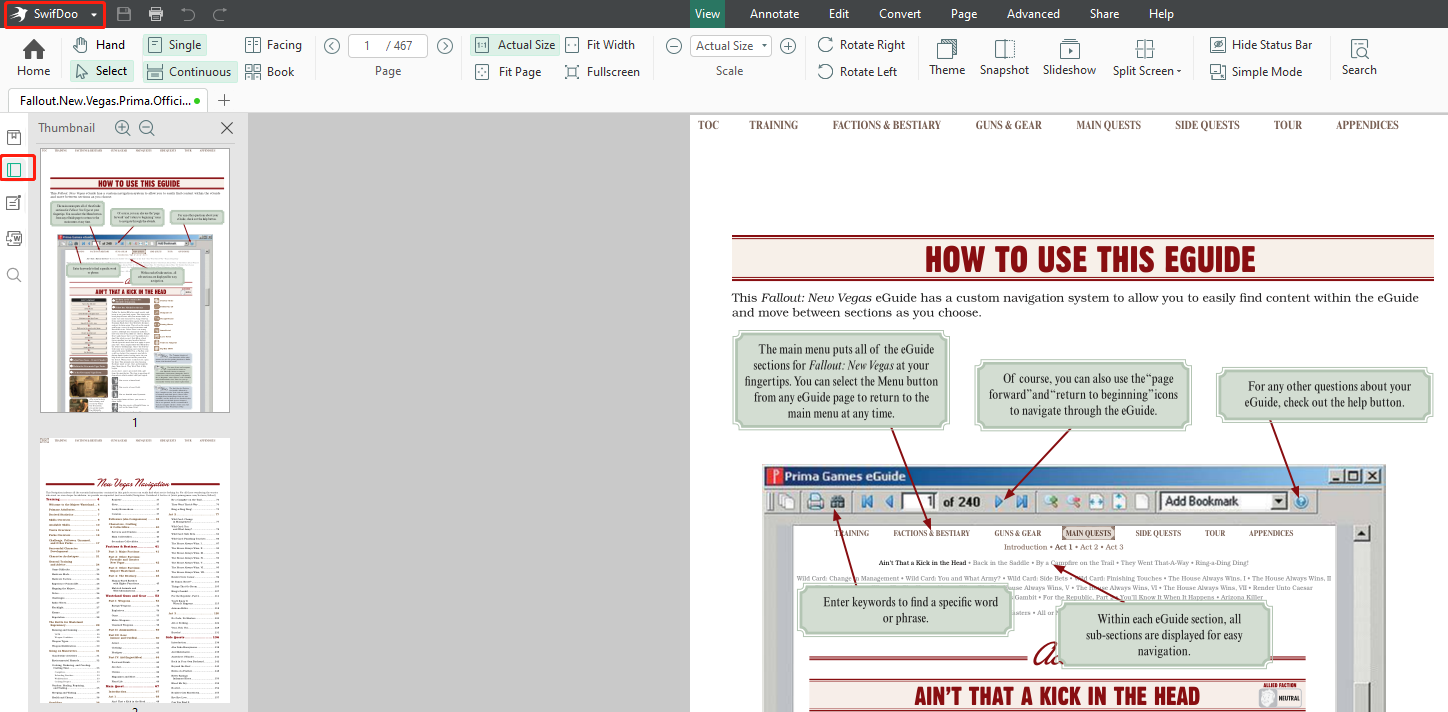Choose Fit Width zoom option
1448x712 pixels.
[599, 45]
